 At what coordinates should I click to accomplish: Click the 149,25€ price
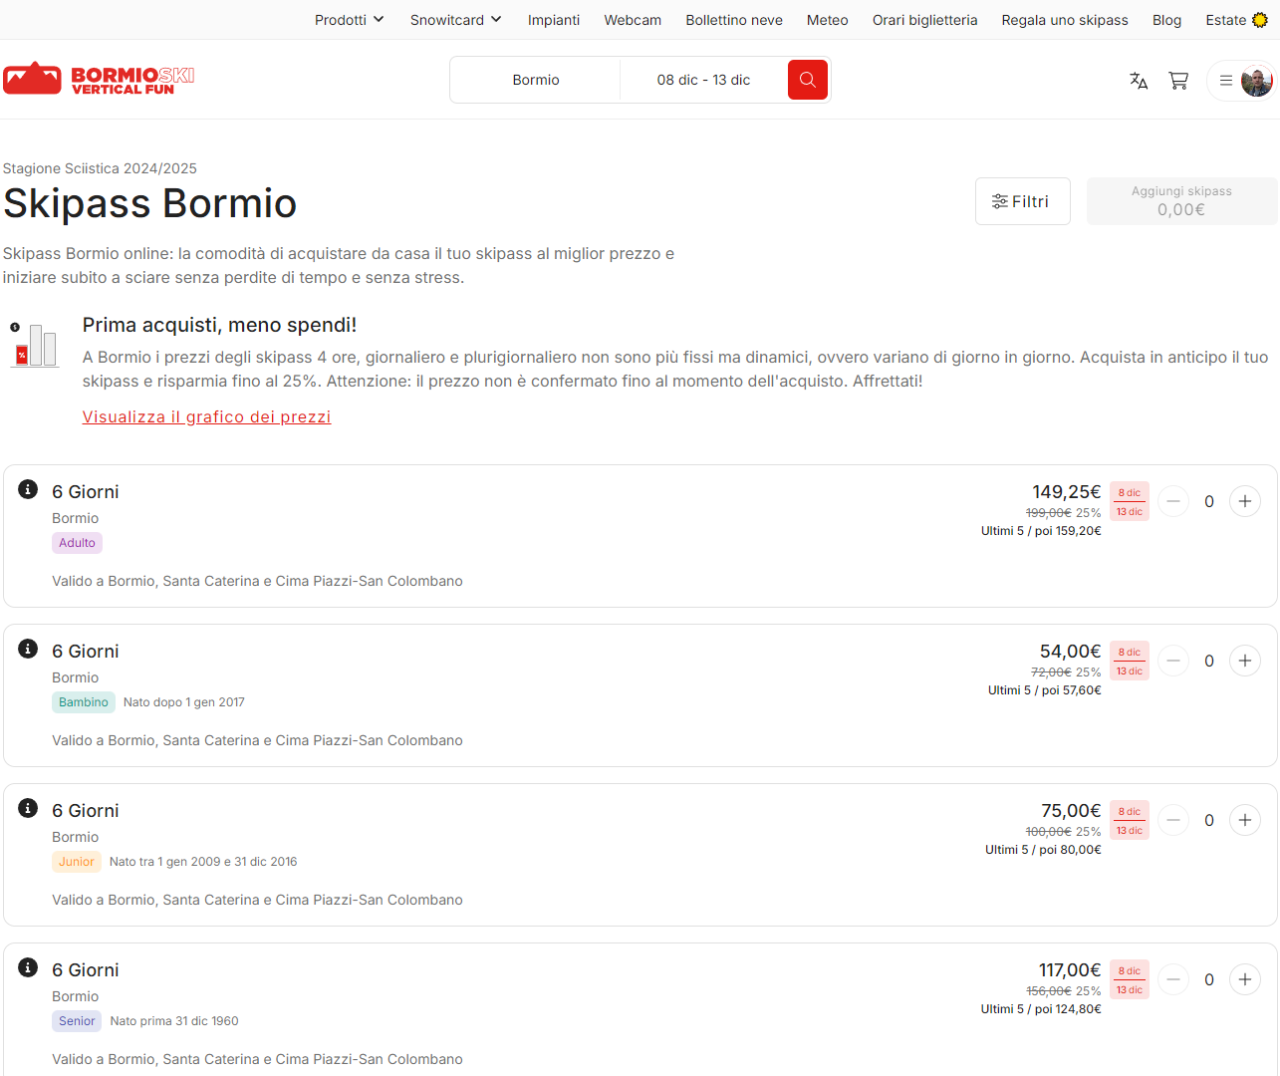tap(1066, 492)
